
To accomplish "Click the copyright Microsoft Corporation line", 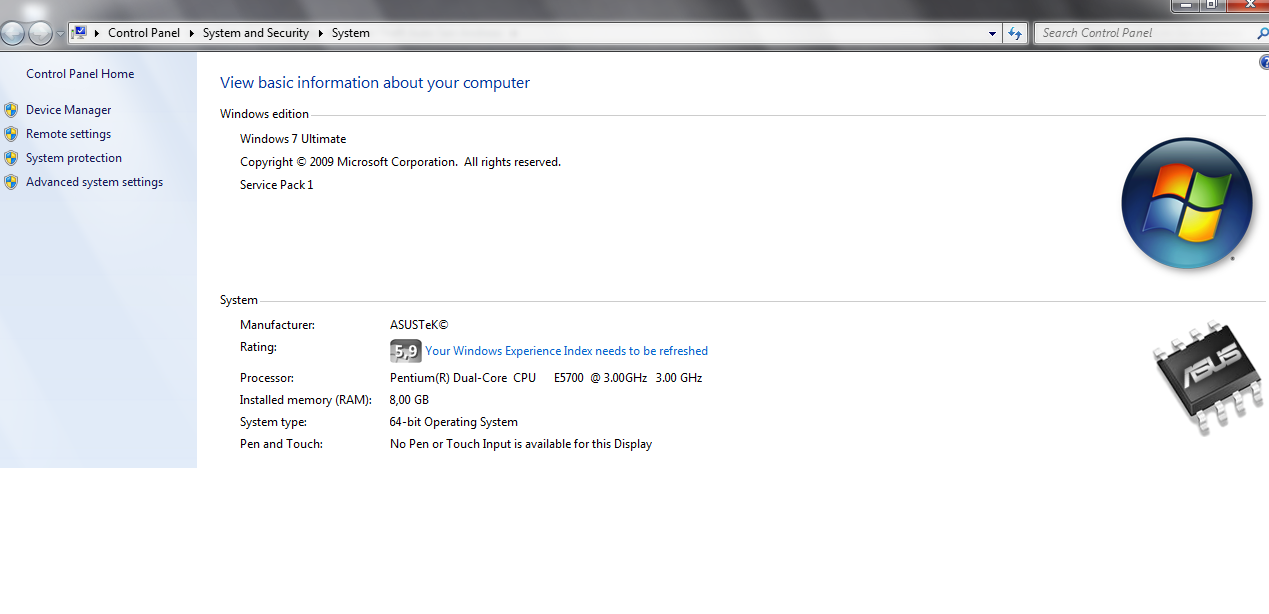I will click(x=400, y=162).
